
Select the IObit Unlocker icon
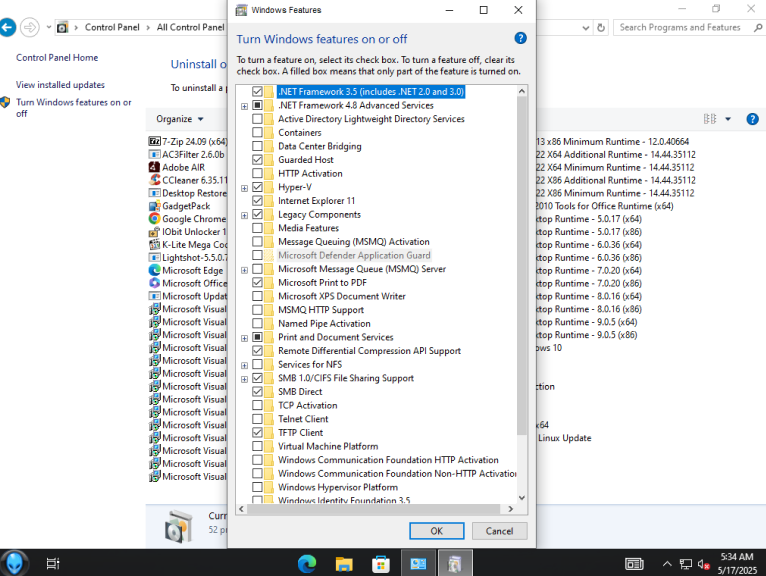click(154, 232)
